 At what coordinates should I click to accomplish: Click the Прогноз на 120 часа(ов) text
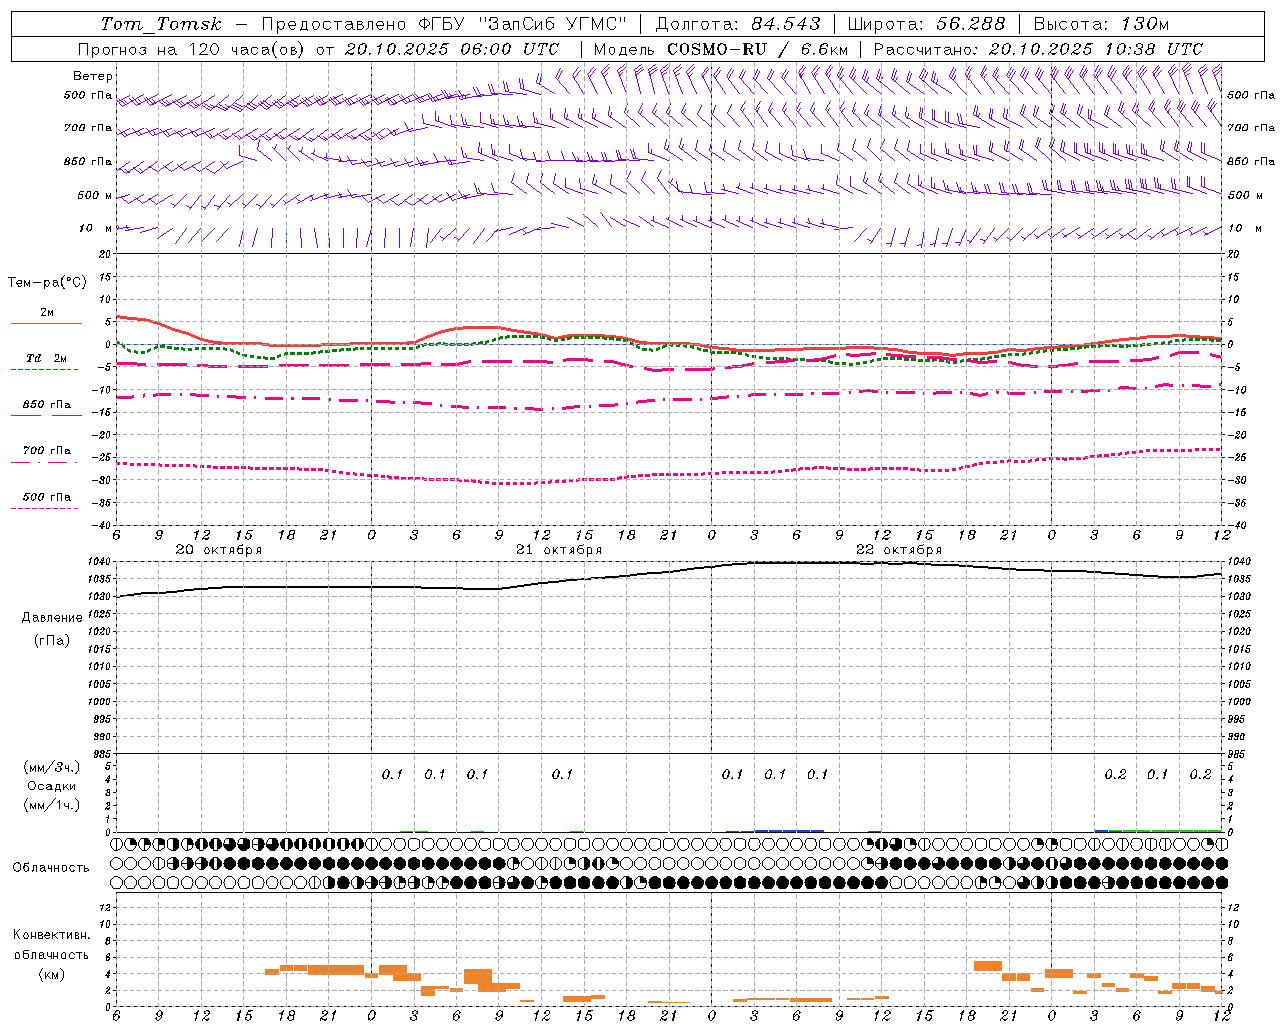click(193, 49)
